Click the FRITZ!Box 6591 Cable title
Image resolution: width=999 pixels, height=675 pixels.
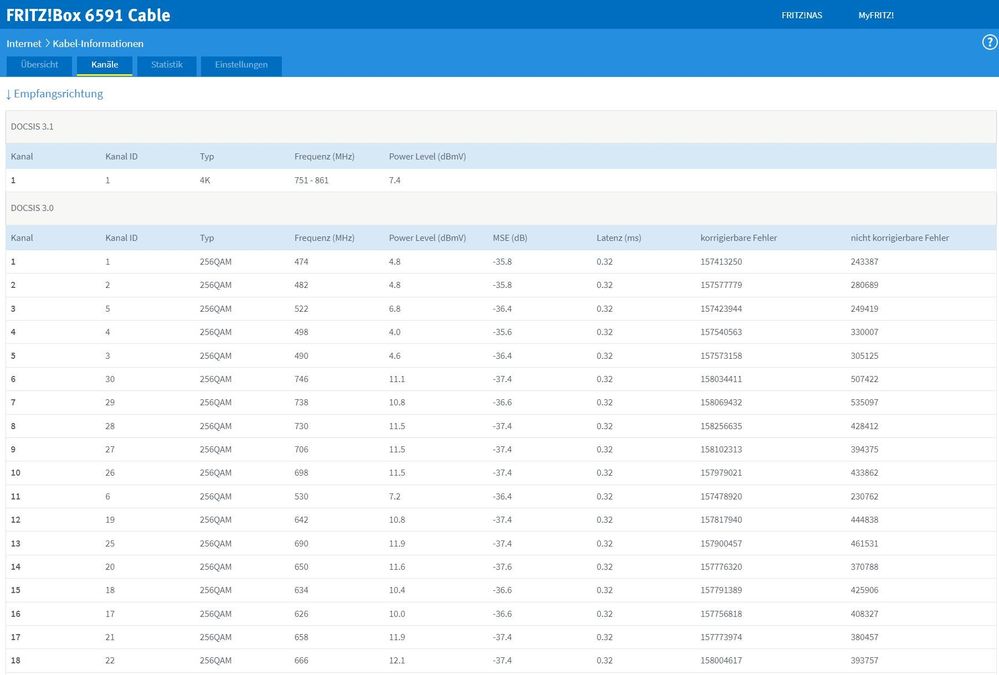88,15
